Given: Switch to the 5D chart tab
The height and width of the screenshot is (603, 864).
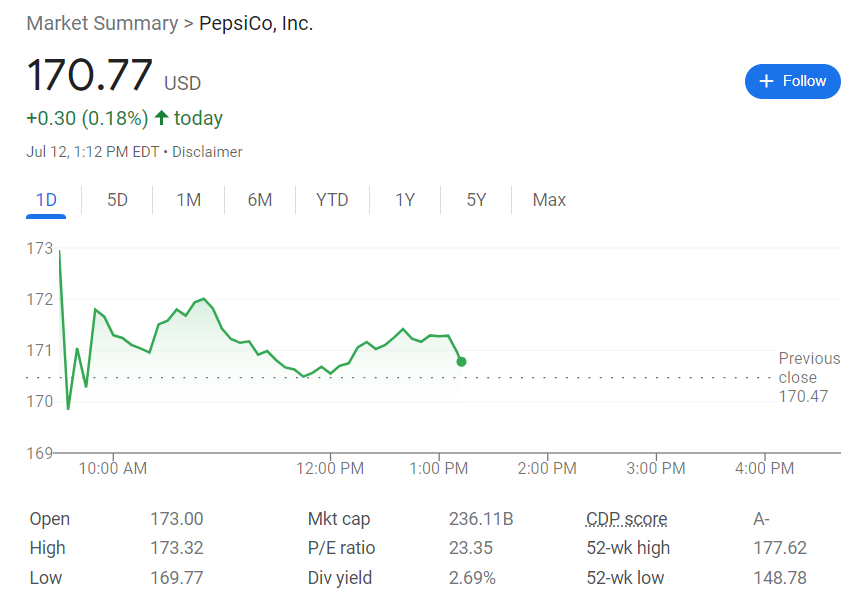Looking at the screenshot, I should [118, 200].
